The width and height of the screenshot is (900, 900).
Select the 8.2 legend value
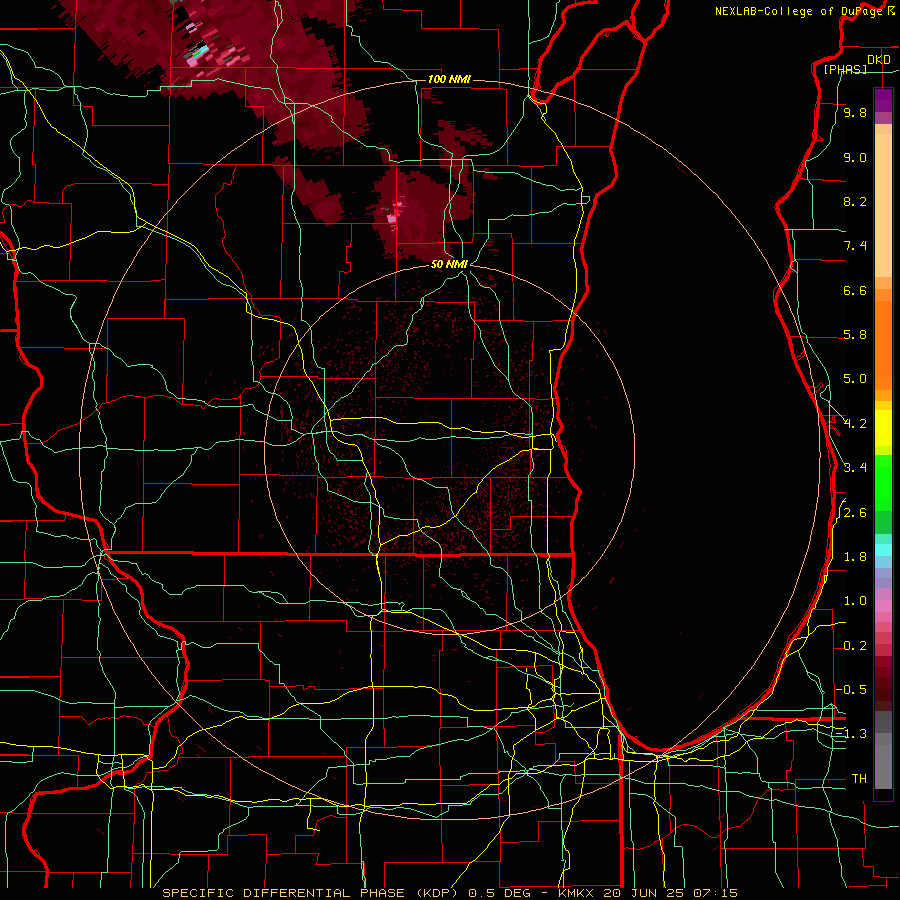point(855,201)
